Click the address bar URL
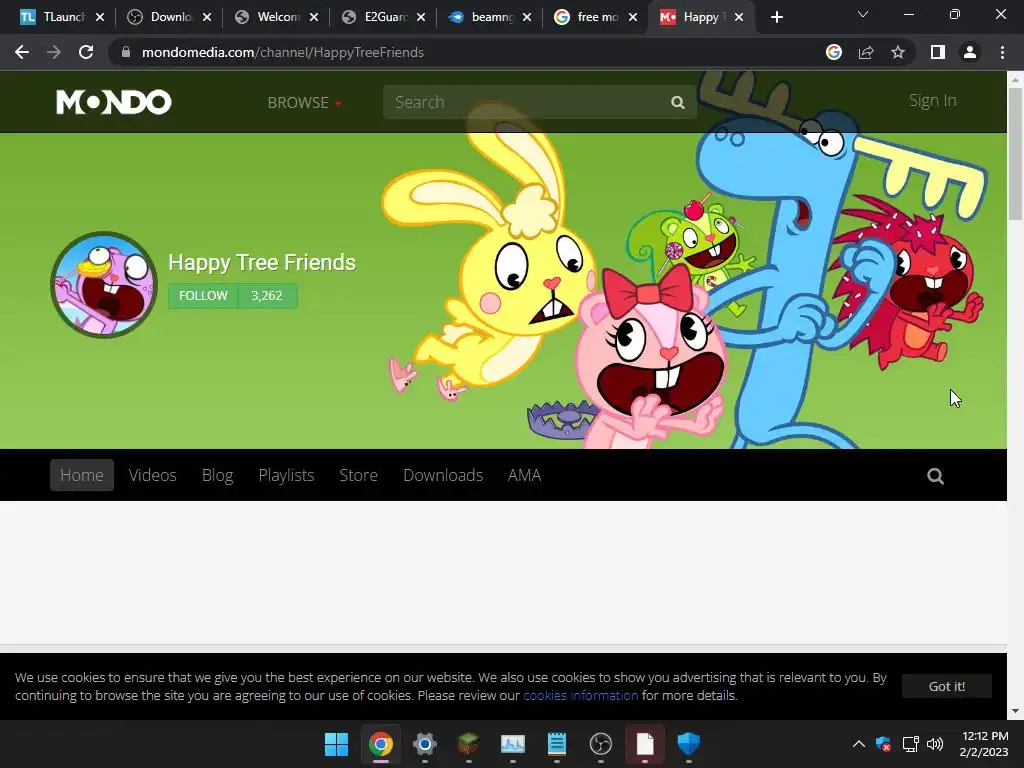This screenshot has height=768, width=1024. click(x=283, y=52)
